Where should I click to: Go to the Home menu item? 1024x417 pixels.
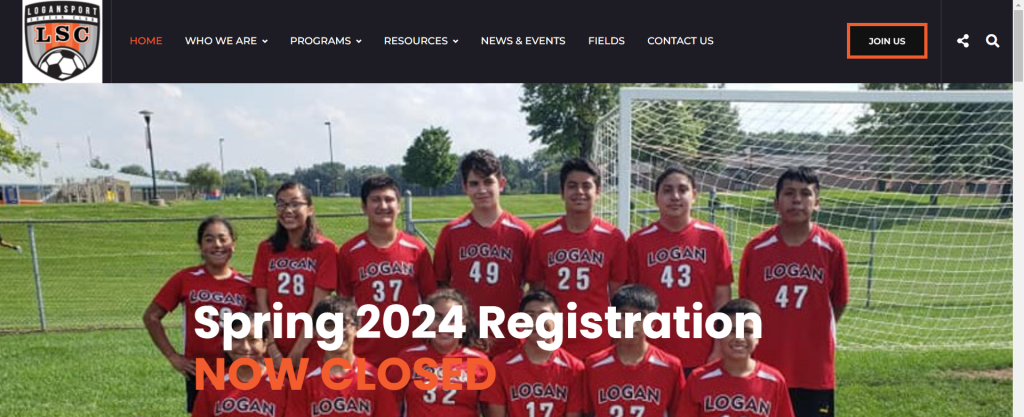point(146,40)
